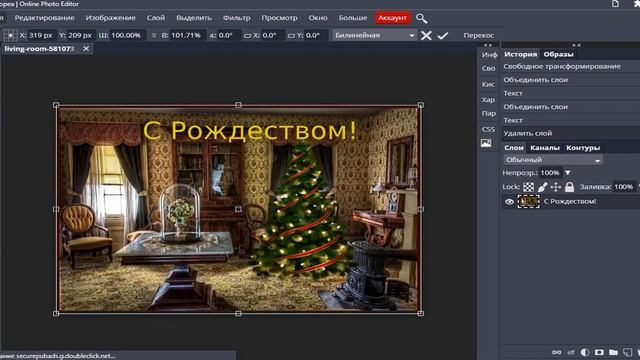Create a new folder group icon
This screenshot has width=640, height=360.
(613, 352)
